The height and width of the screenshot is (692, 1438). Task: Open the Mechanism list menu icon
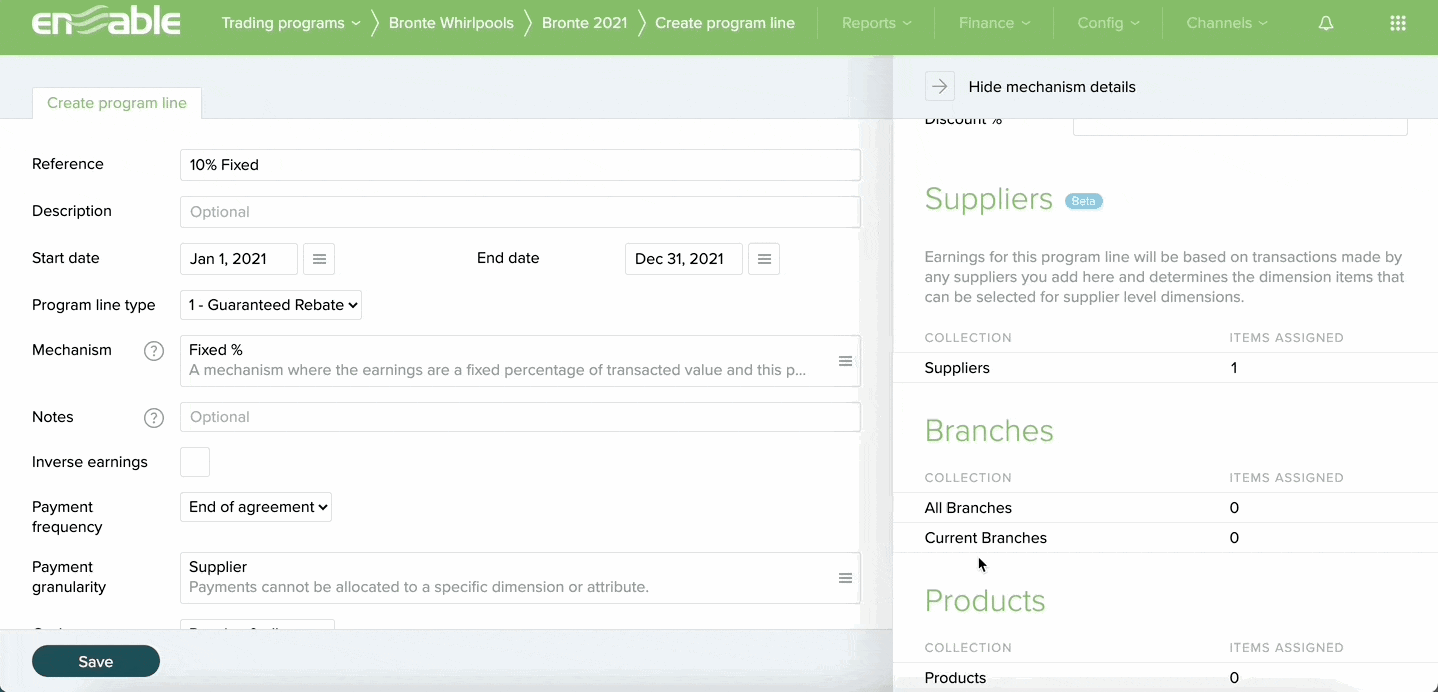845,361
